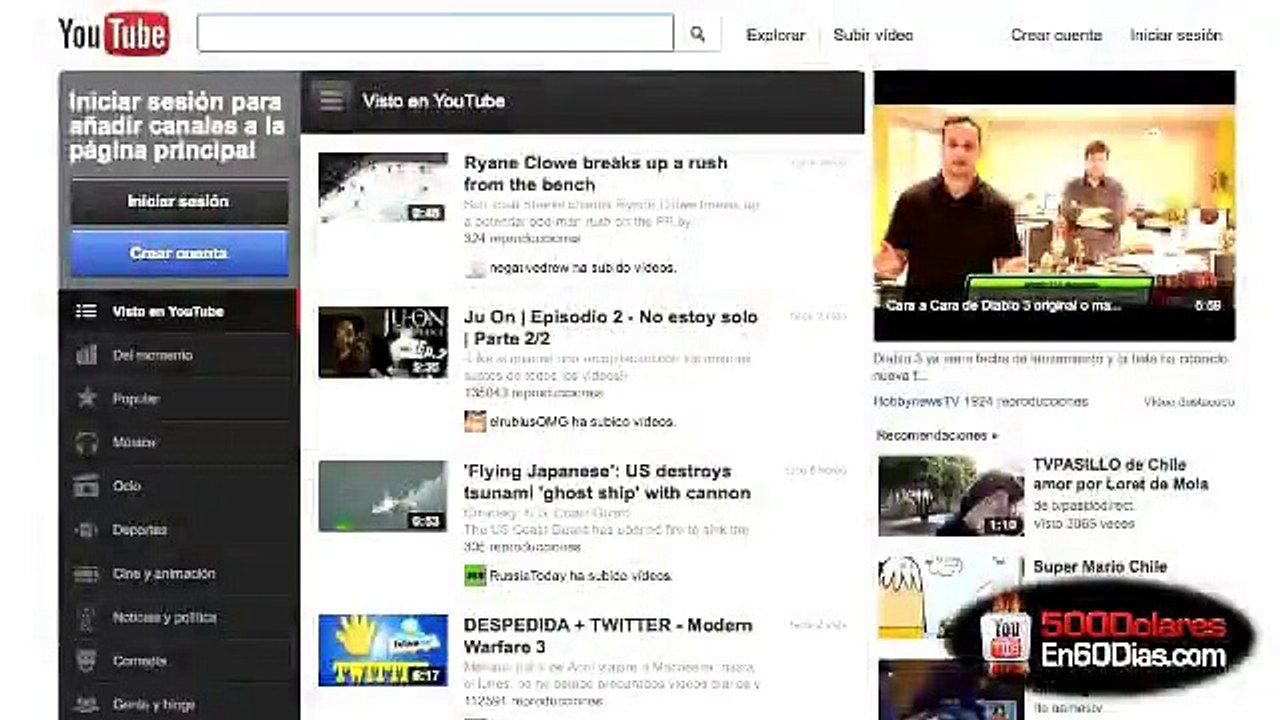The height and width of the screenshot is (720, 1280).
Task: Click the Gente y blogs icon
Action: 87,705
